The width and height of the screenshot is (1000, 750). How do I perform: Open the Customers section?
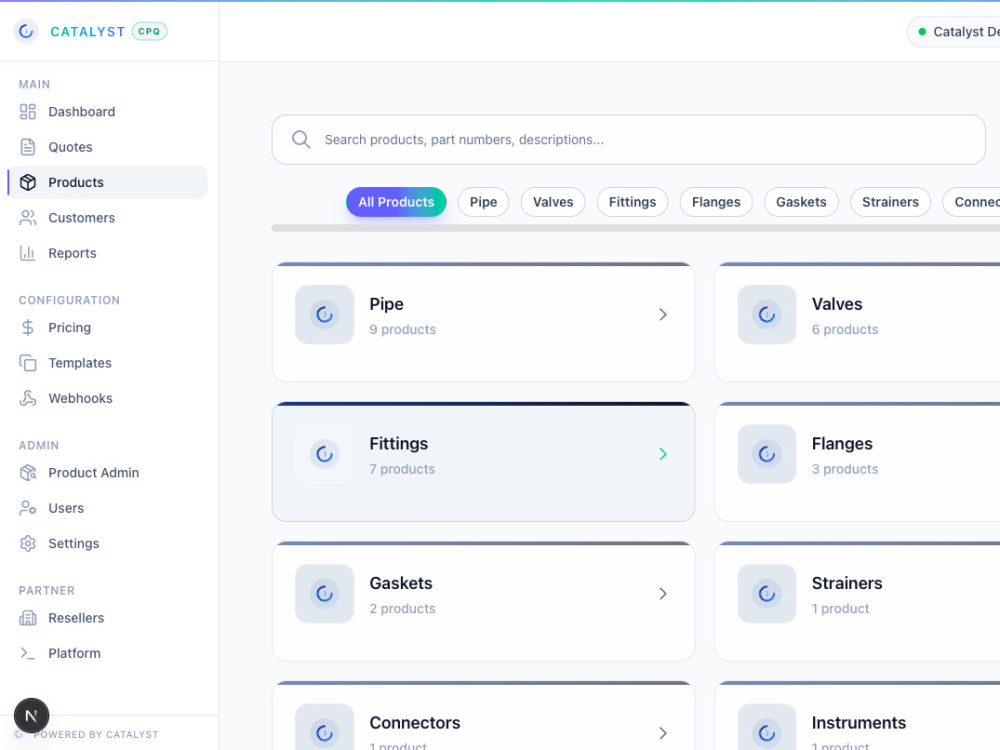coord(107,217)
